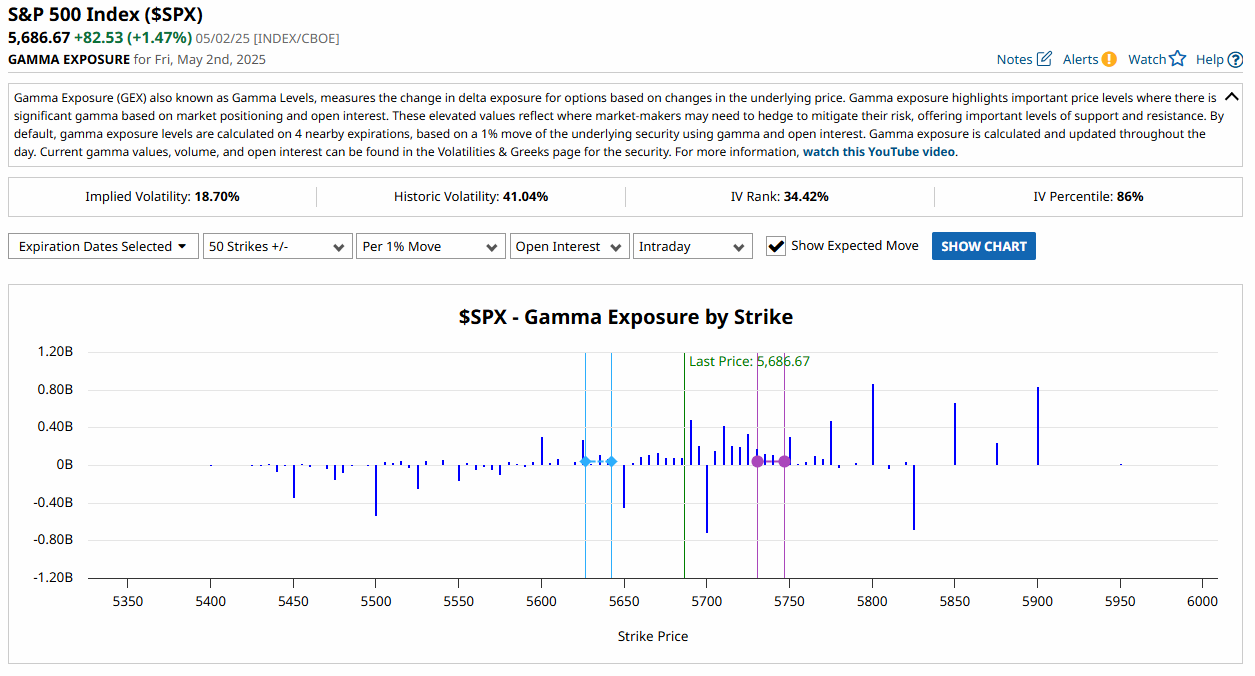
Task: Click the positive bar at strike 5875
Action: (x=997, y=454)
